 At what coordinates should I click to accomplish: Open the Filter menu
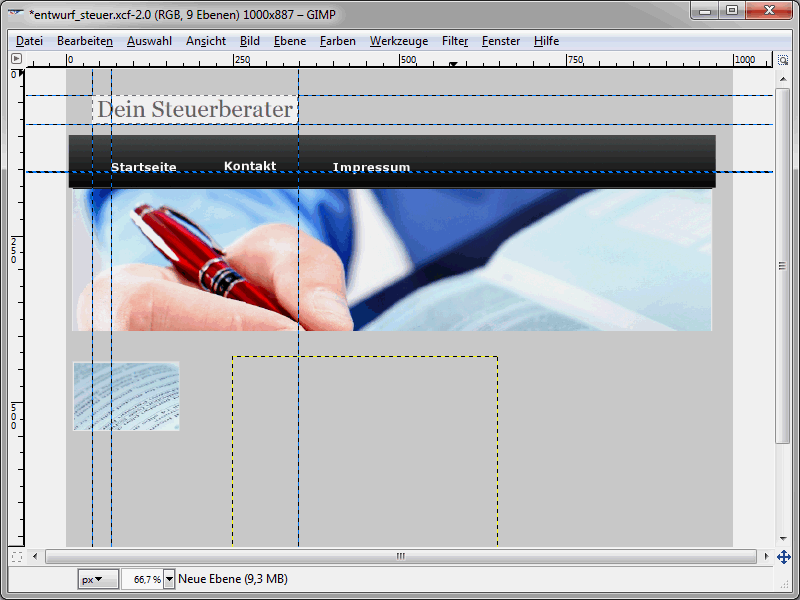tap(455, 41)
